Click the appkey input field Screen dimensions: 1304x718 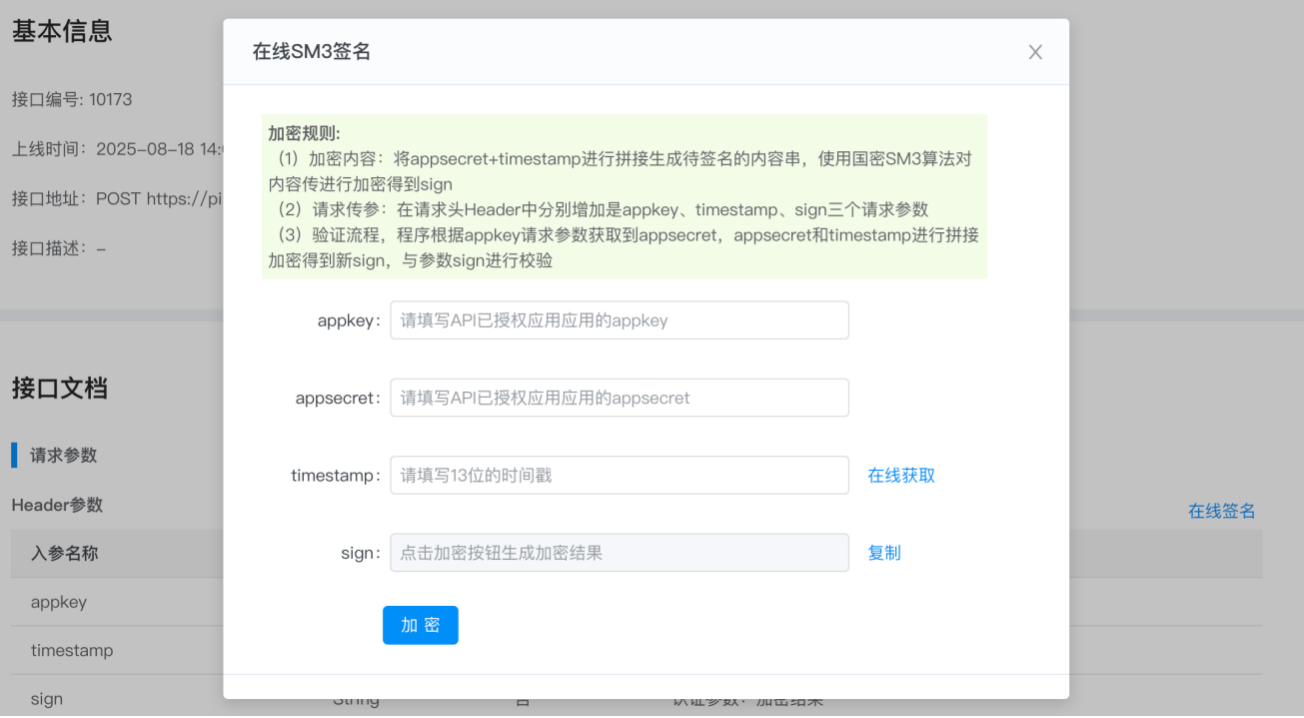(x=619, y=321)
